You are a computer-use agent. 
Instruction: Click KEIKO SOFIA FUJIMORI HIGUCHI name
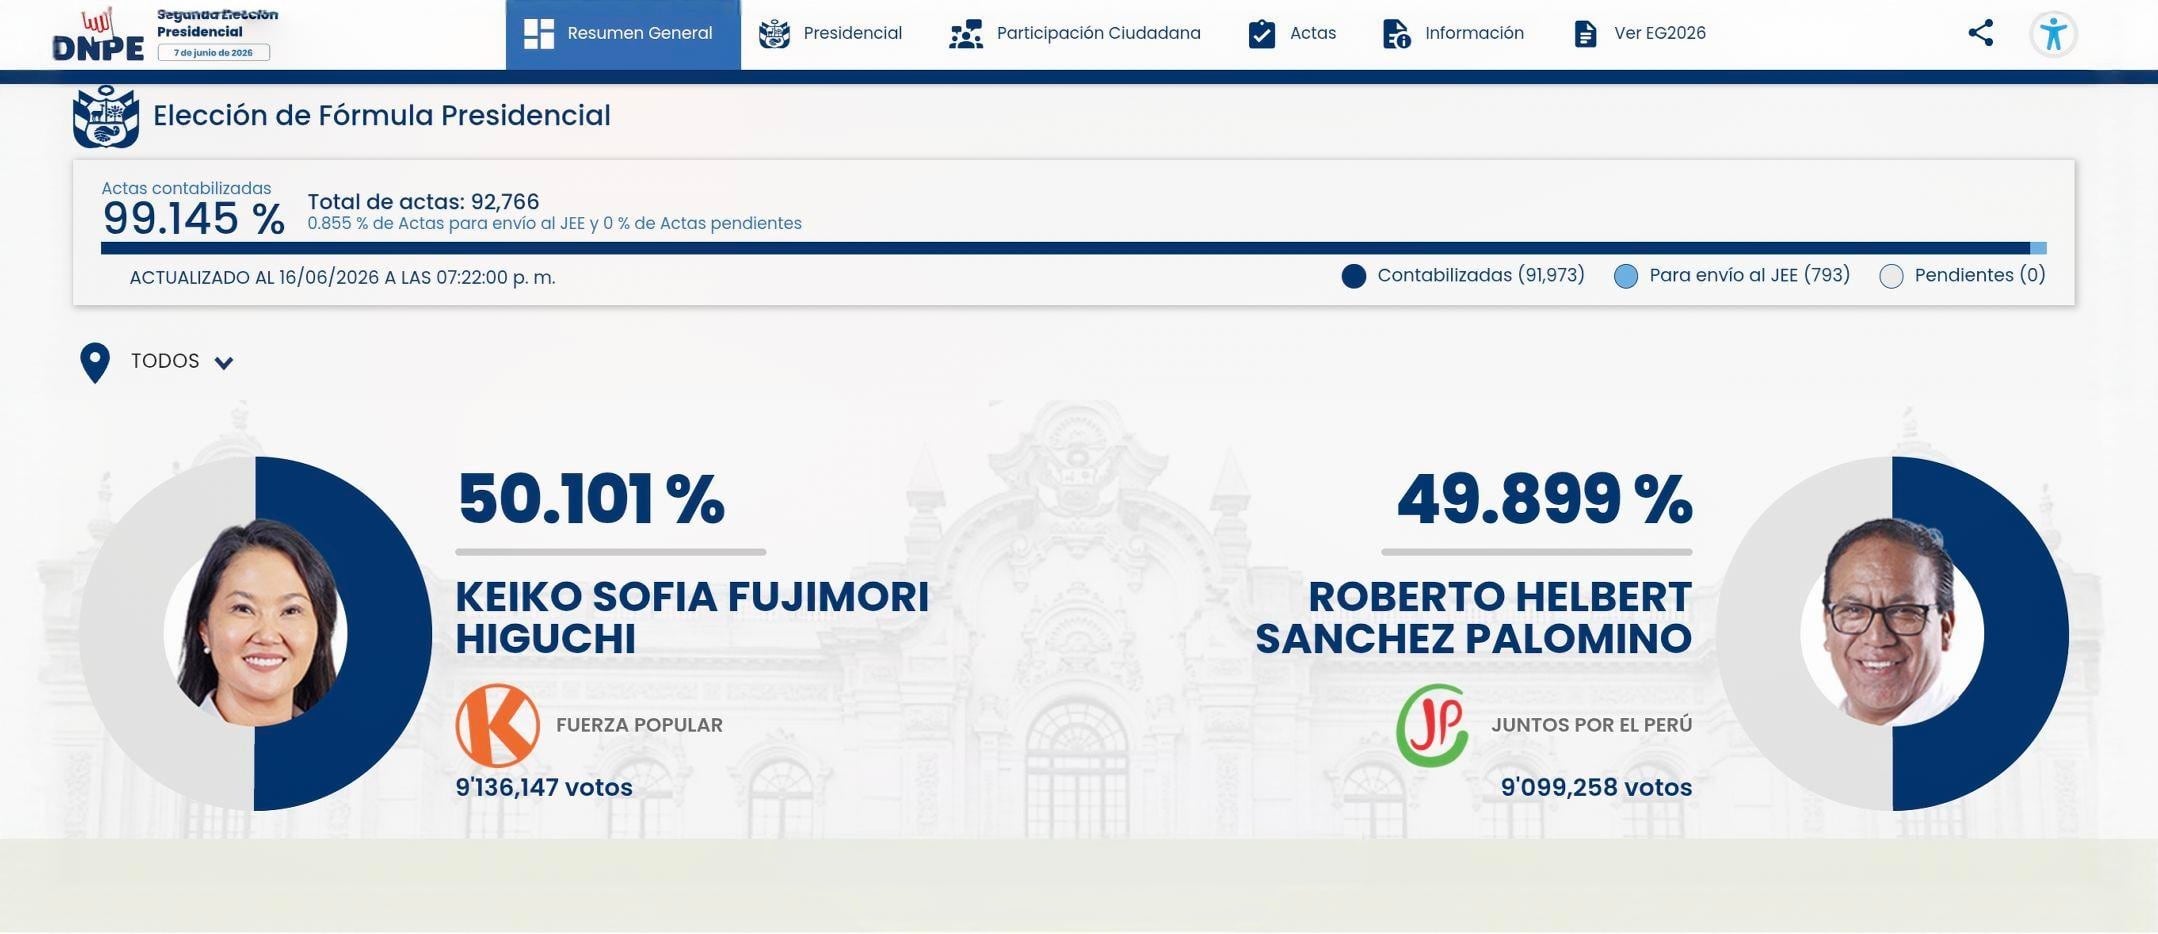click(x=692, y=618)
